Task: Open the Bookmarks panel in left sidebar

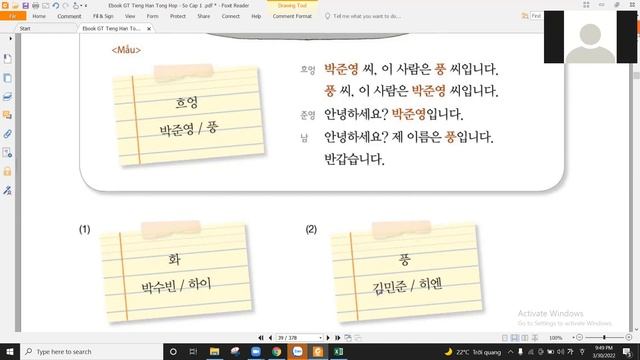Action: coord(7,59)
